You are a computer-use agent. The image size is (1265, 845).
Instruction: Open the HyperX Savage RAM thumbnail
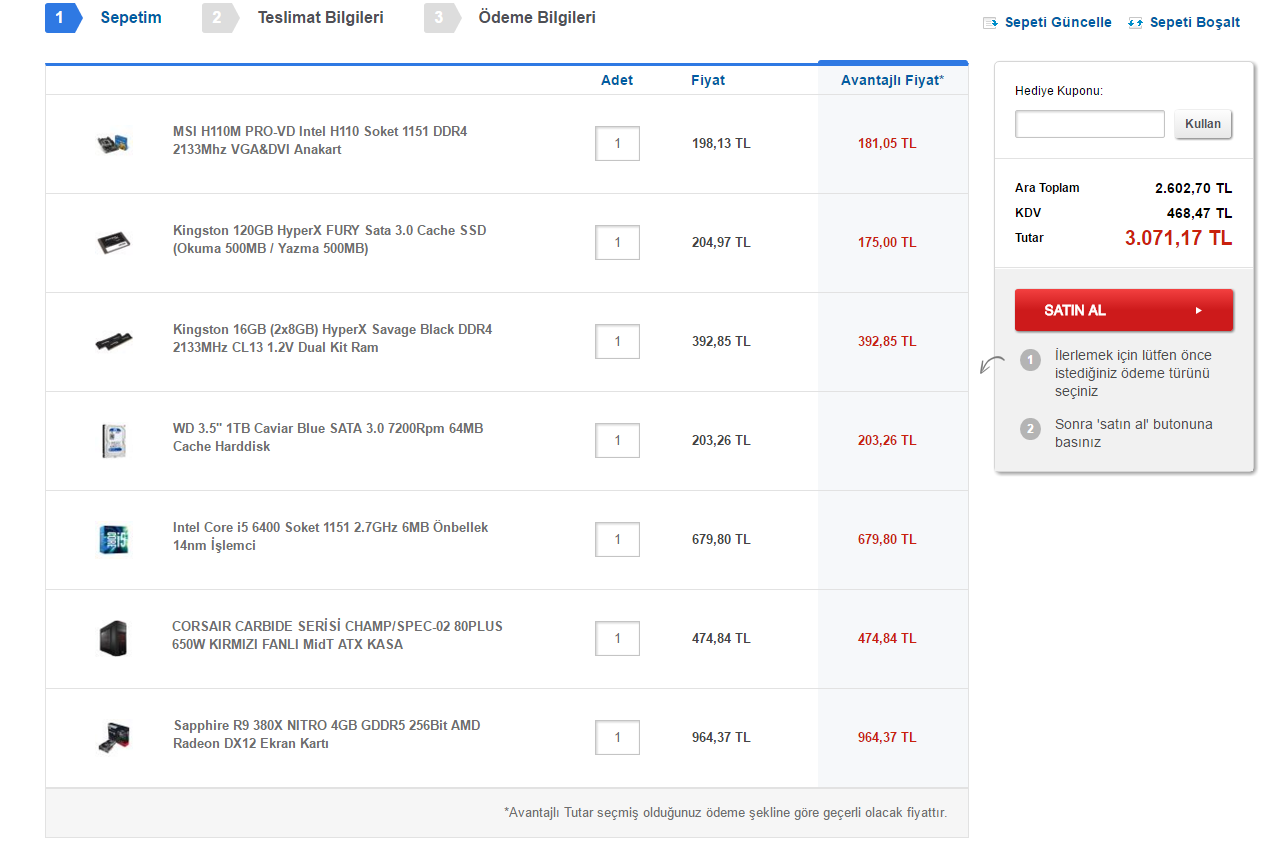click(x=113, y=341)
